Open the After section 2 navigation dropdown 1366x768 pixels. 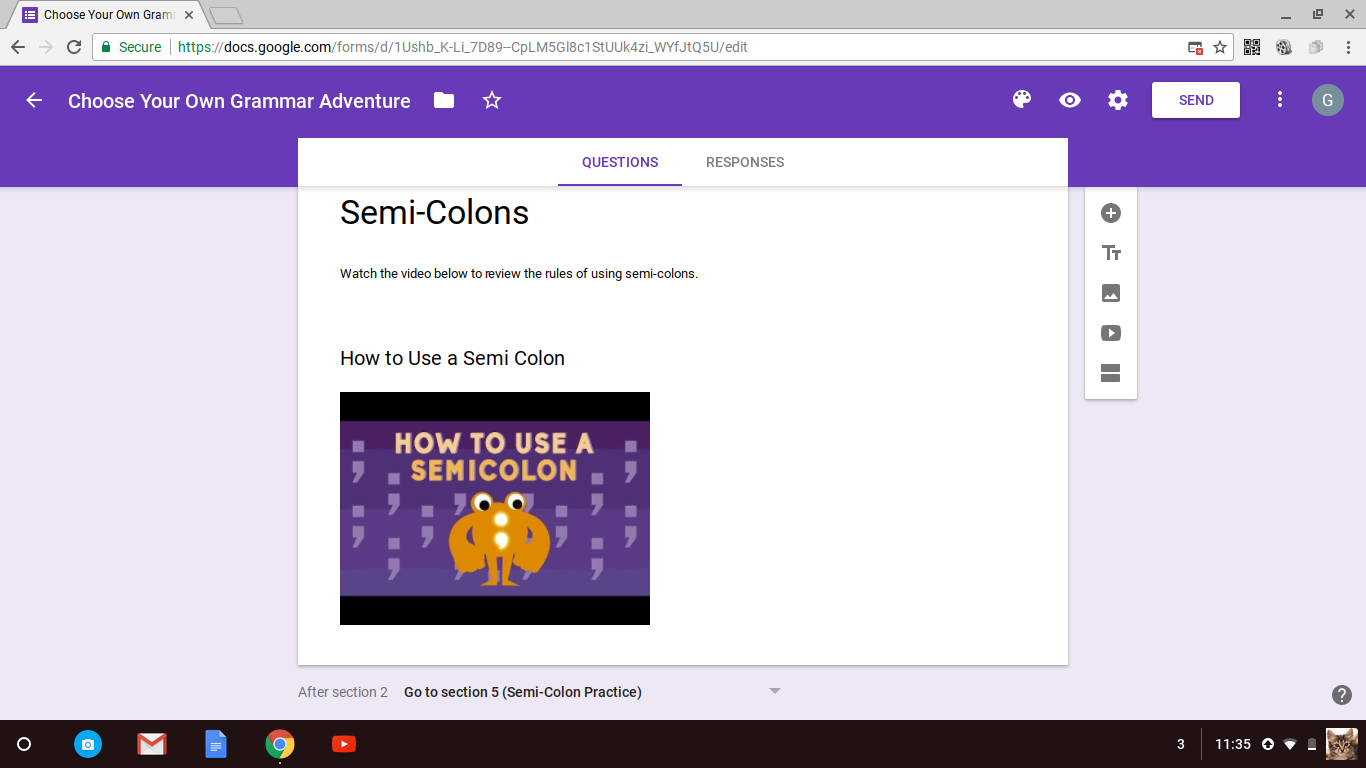pos(591,692)
